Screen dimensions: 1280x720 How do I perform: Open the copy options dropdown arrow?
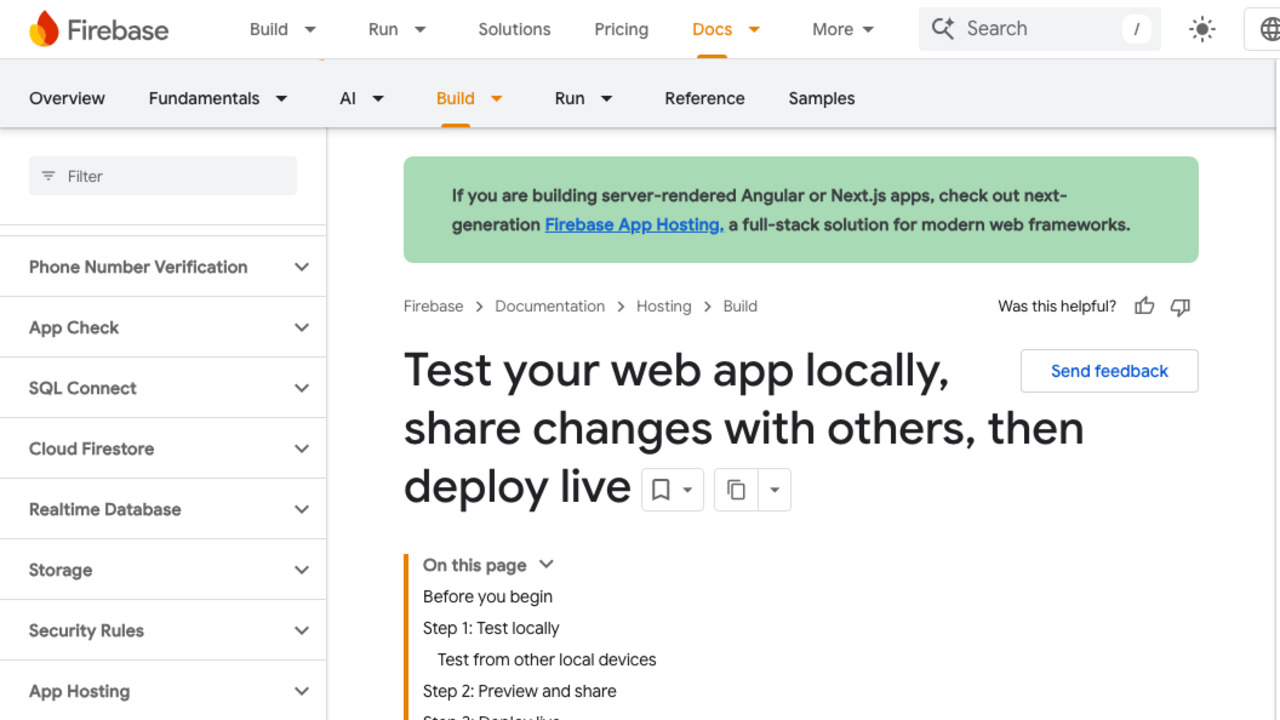(775, 490)
